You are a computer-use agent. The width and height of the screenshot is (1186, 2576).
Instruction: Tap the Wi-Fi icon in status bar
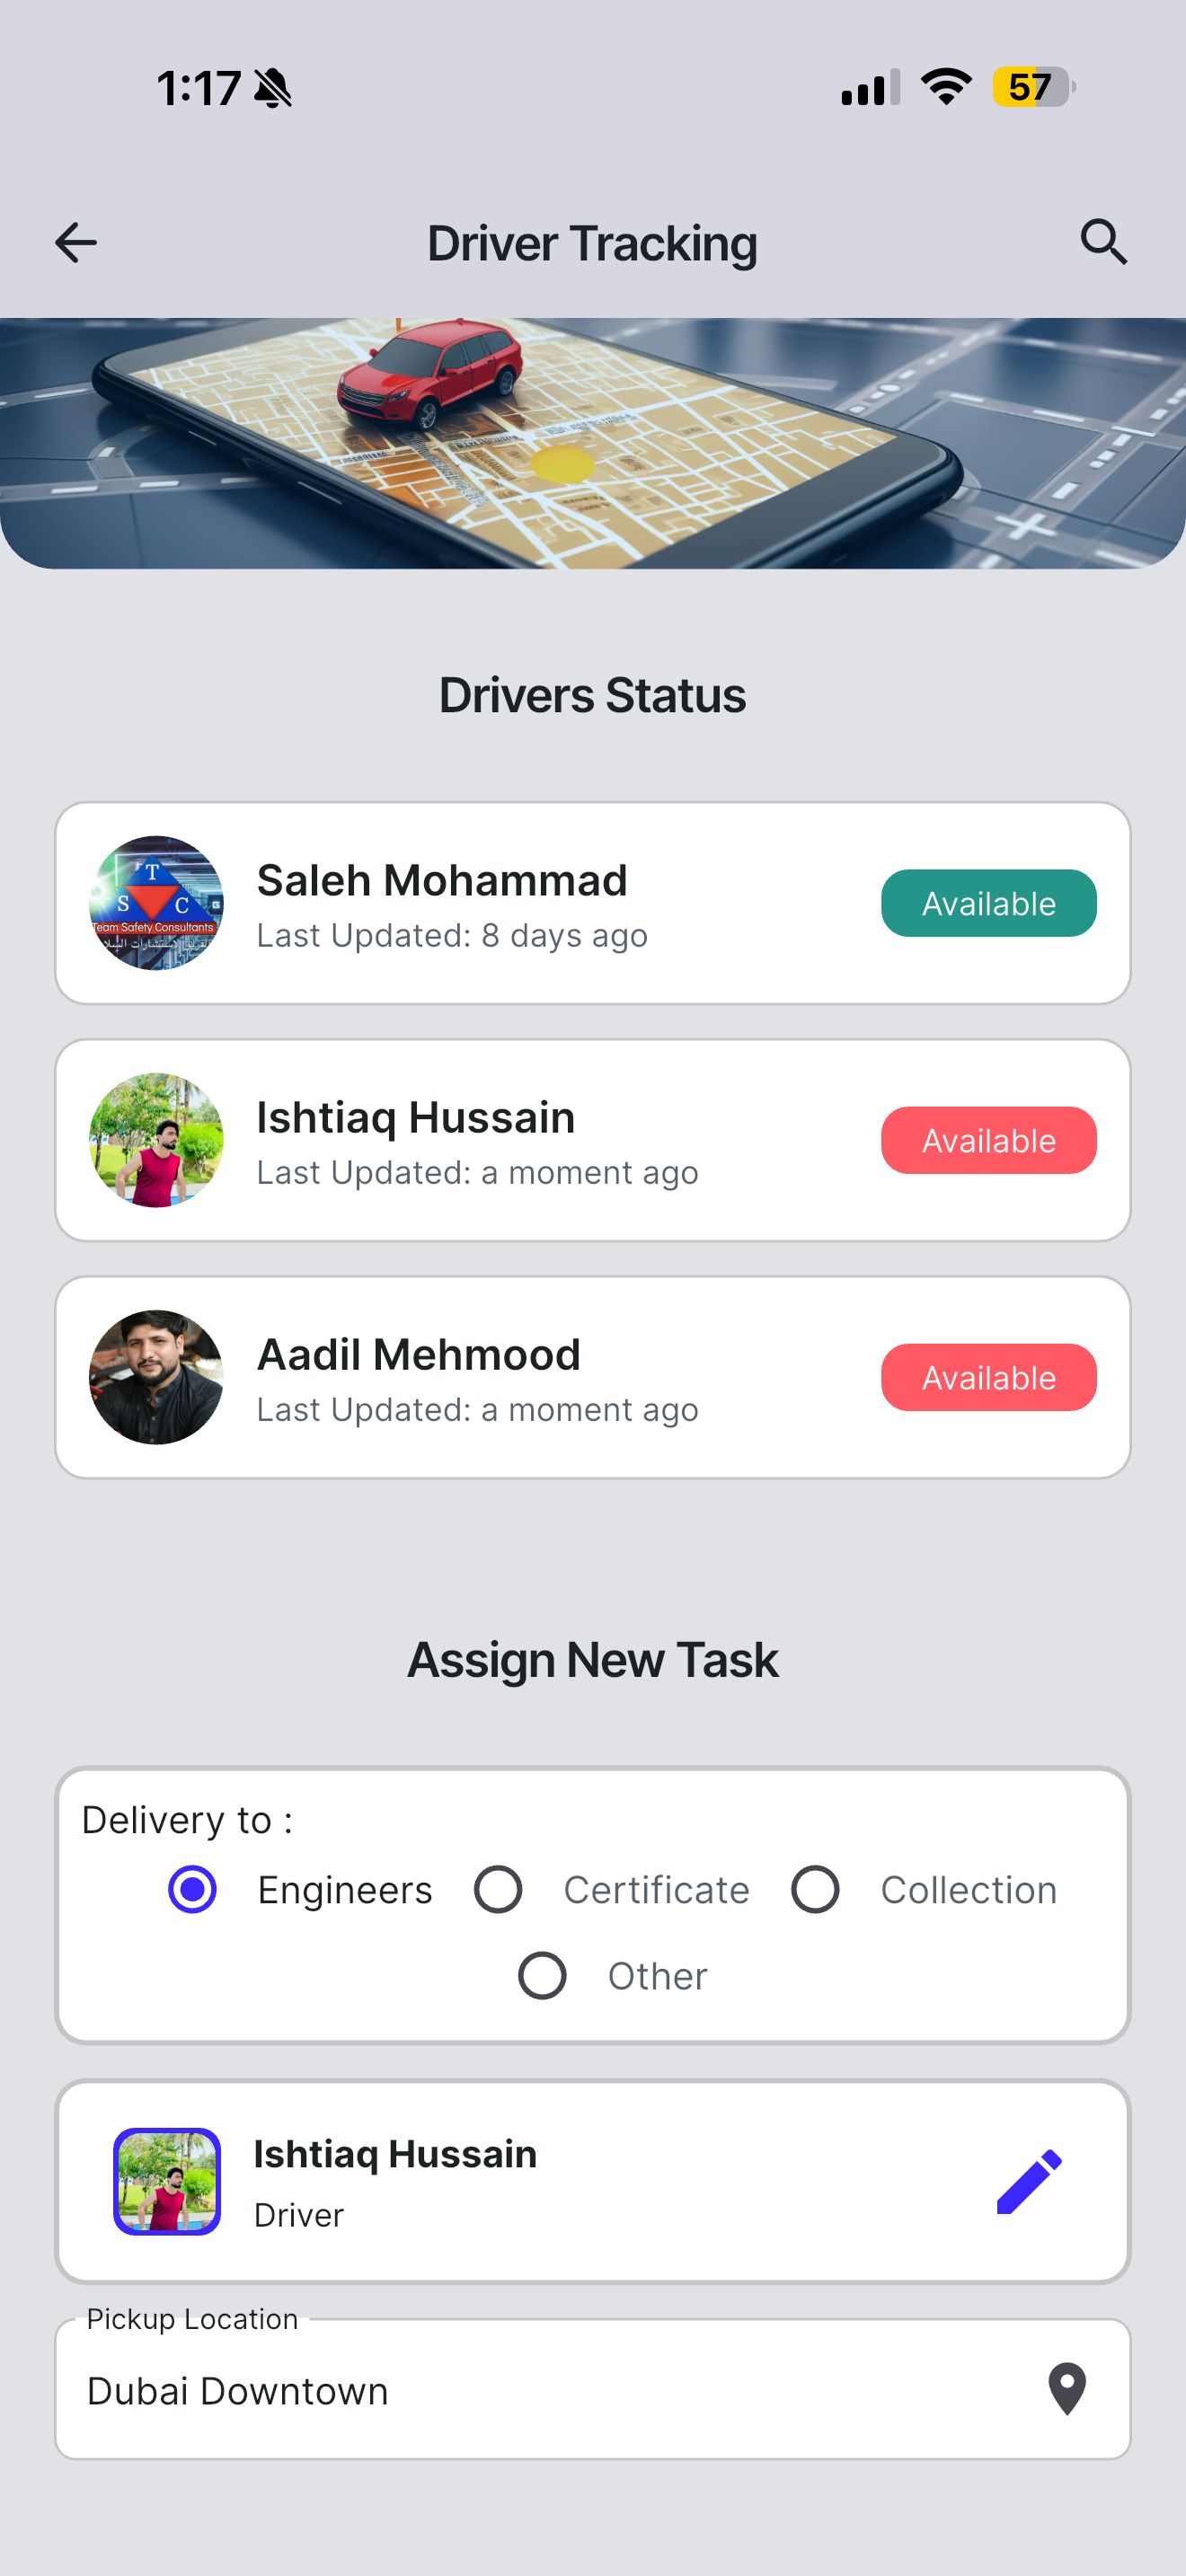click(946, 87)
